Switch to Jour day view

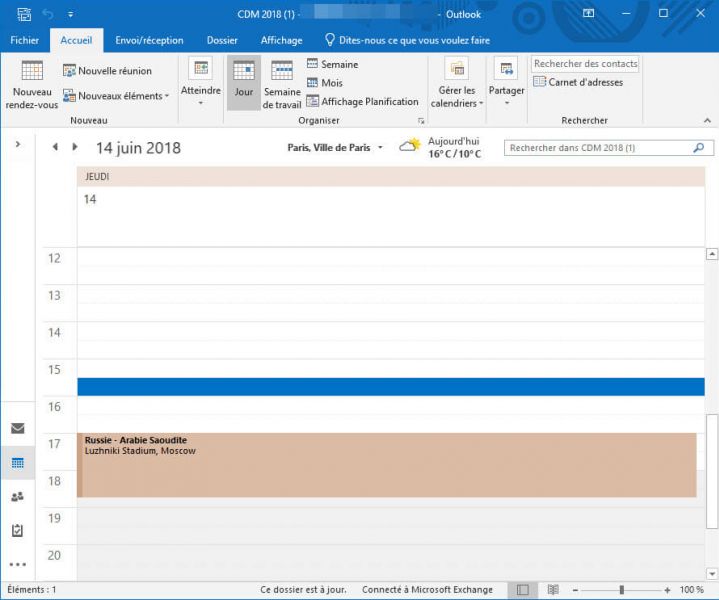(x=243, y=83)
